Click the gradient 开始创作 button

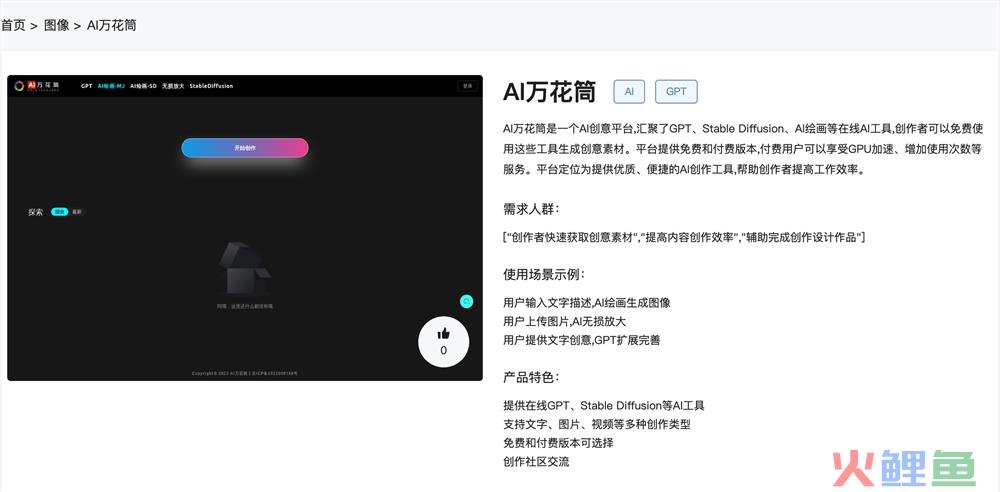245,147
